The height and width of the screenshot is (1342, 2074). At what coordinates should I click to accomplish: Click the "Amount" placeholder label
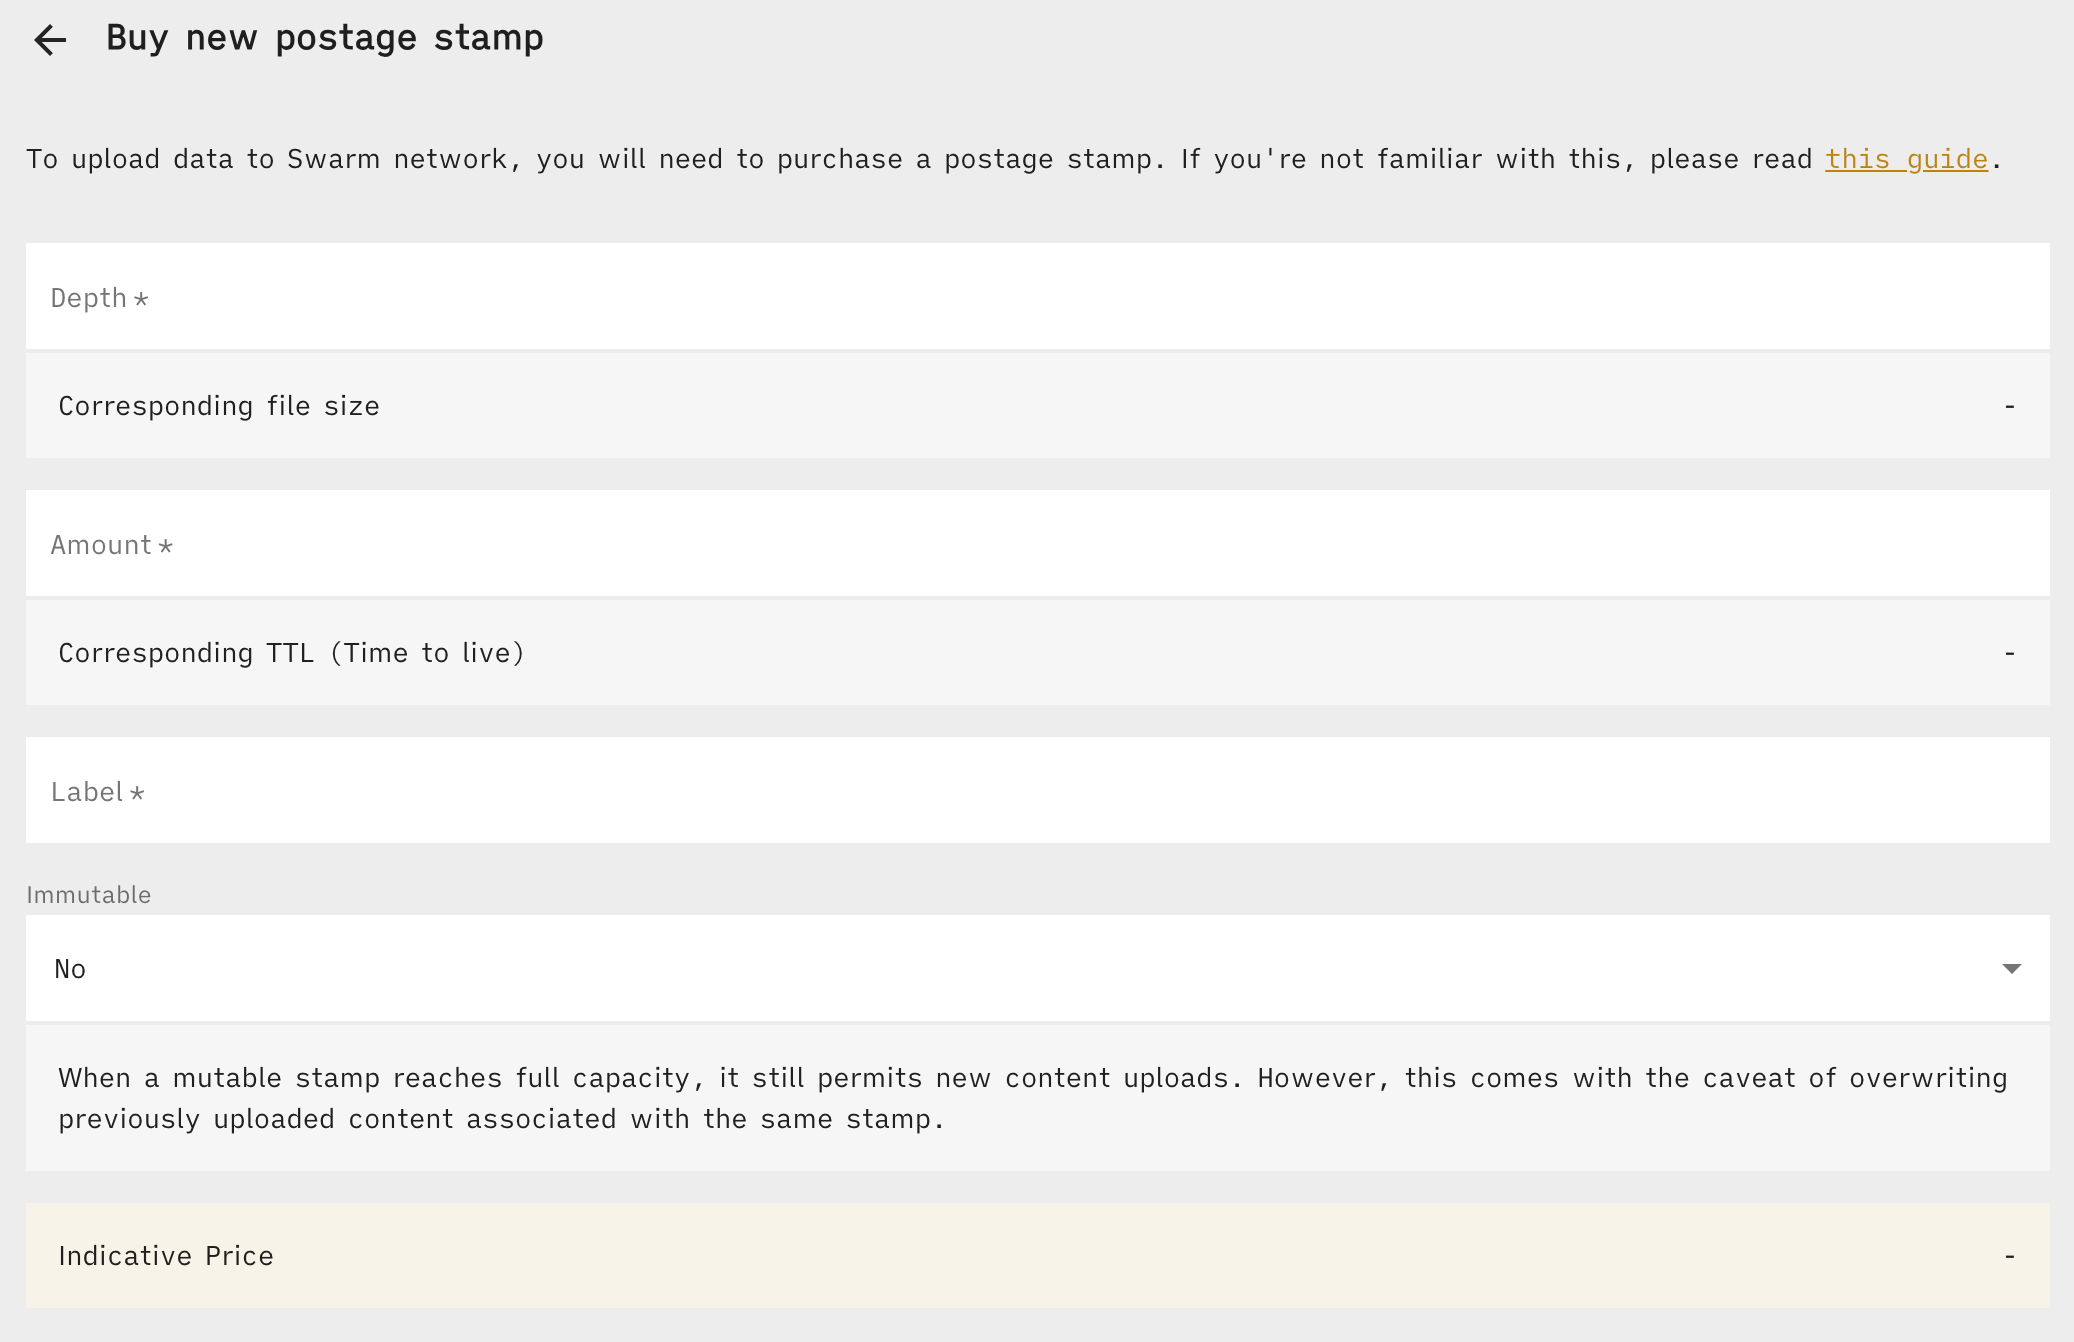click(102, 545)
